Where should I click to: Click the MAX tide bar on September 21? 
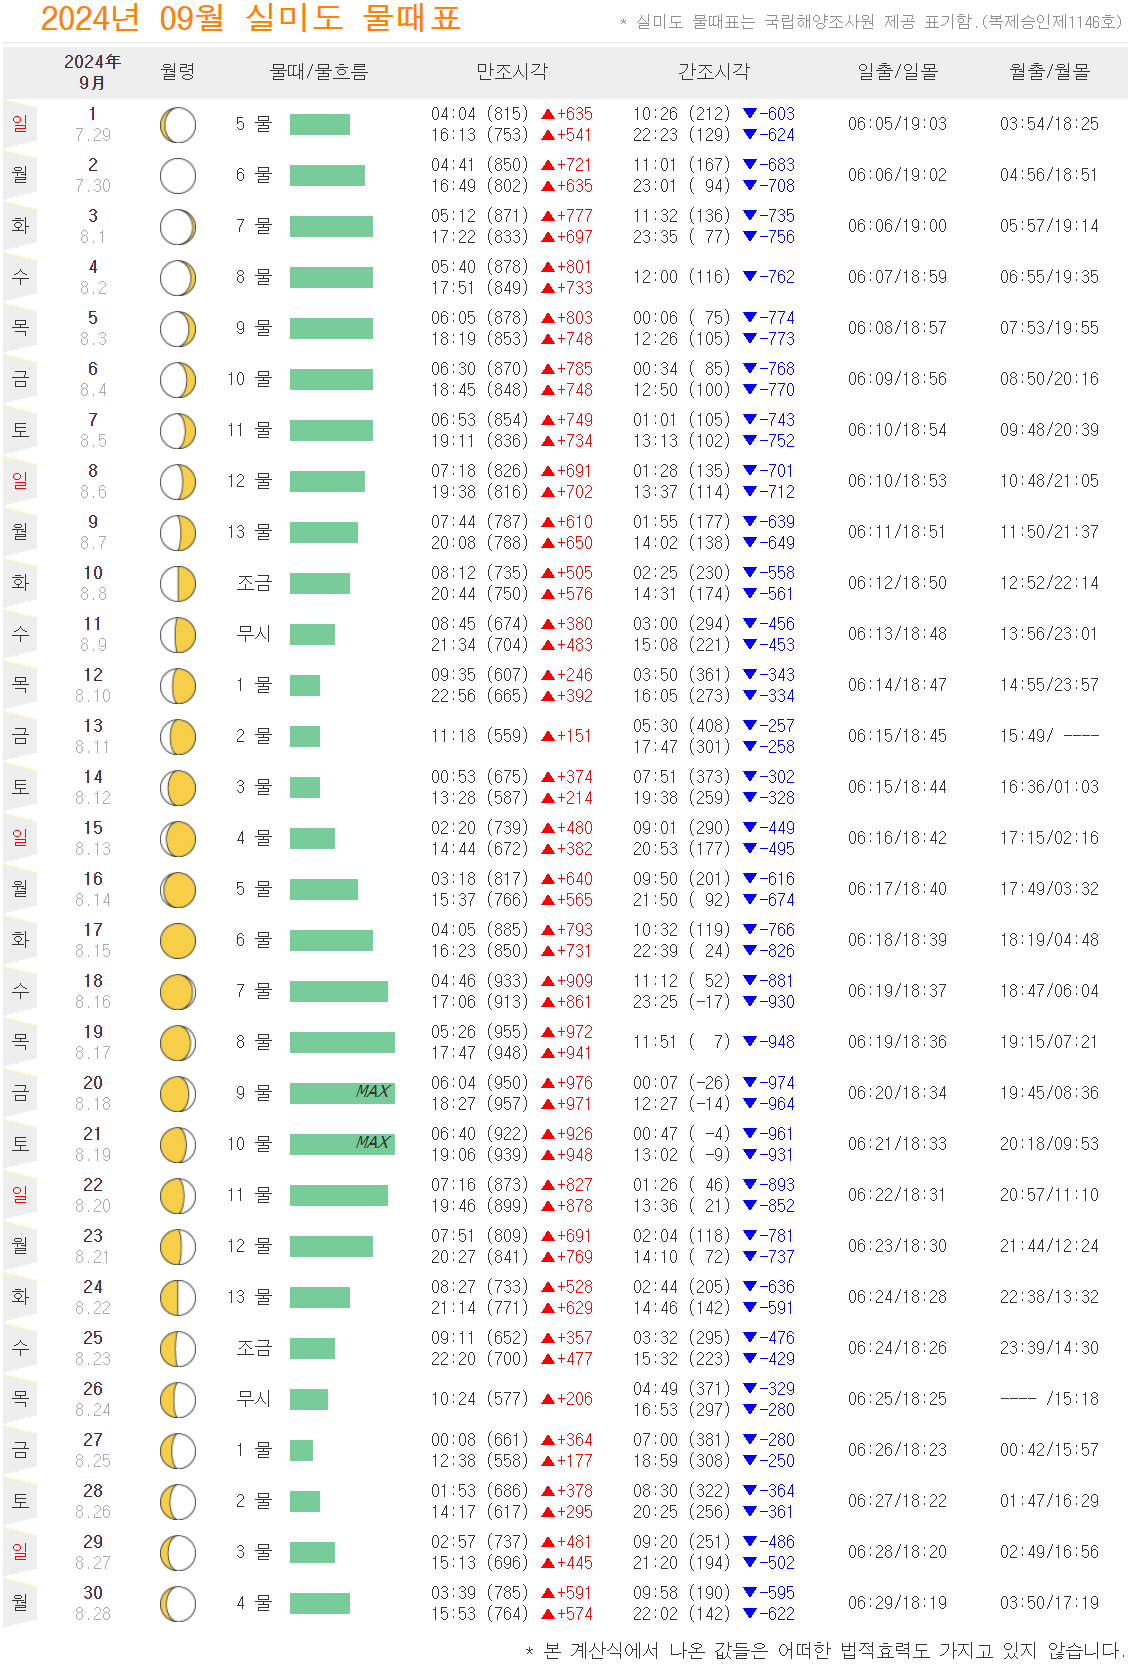[342, 1144]
